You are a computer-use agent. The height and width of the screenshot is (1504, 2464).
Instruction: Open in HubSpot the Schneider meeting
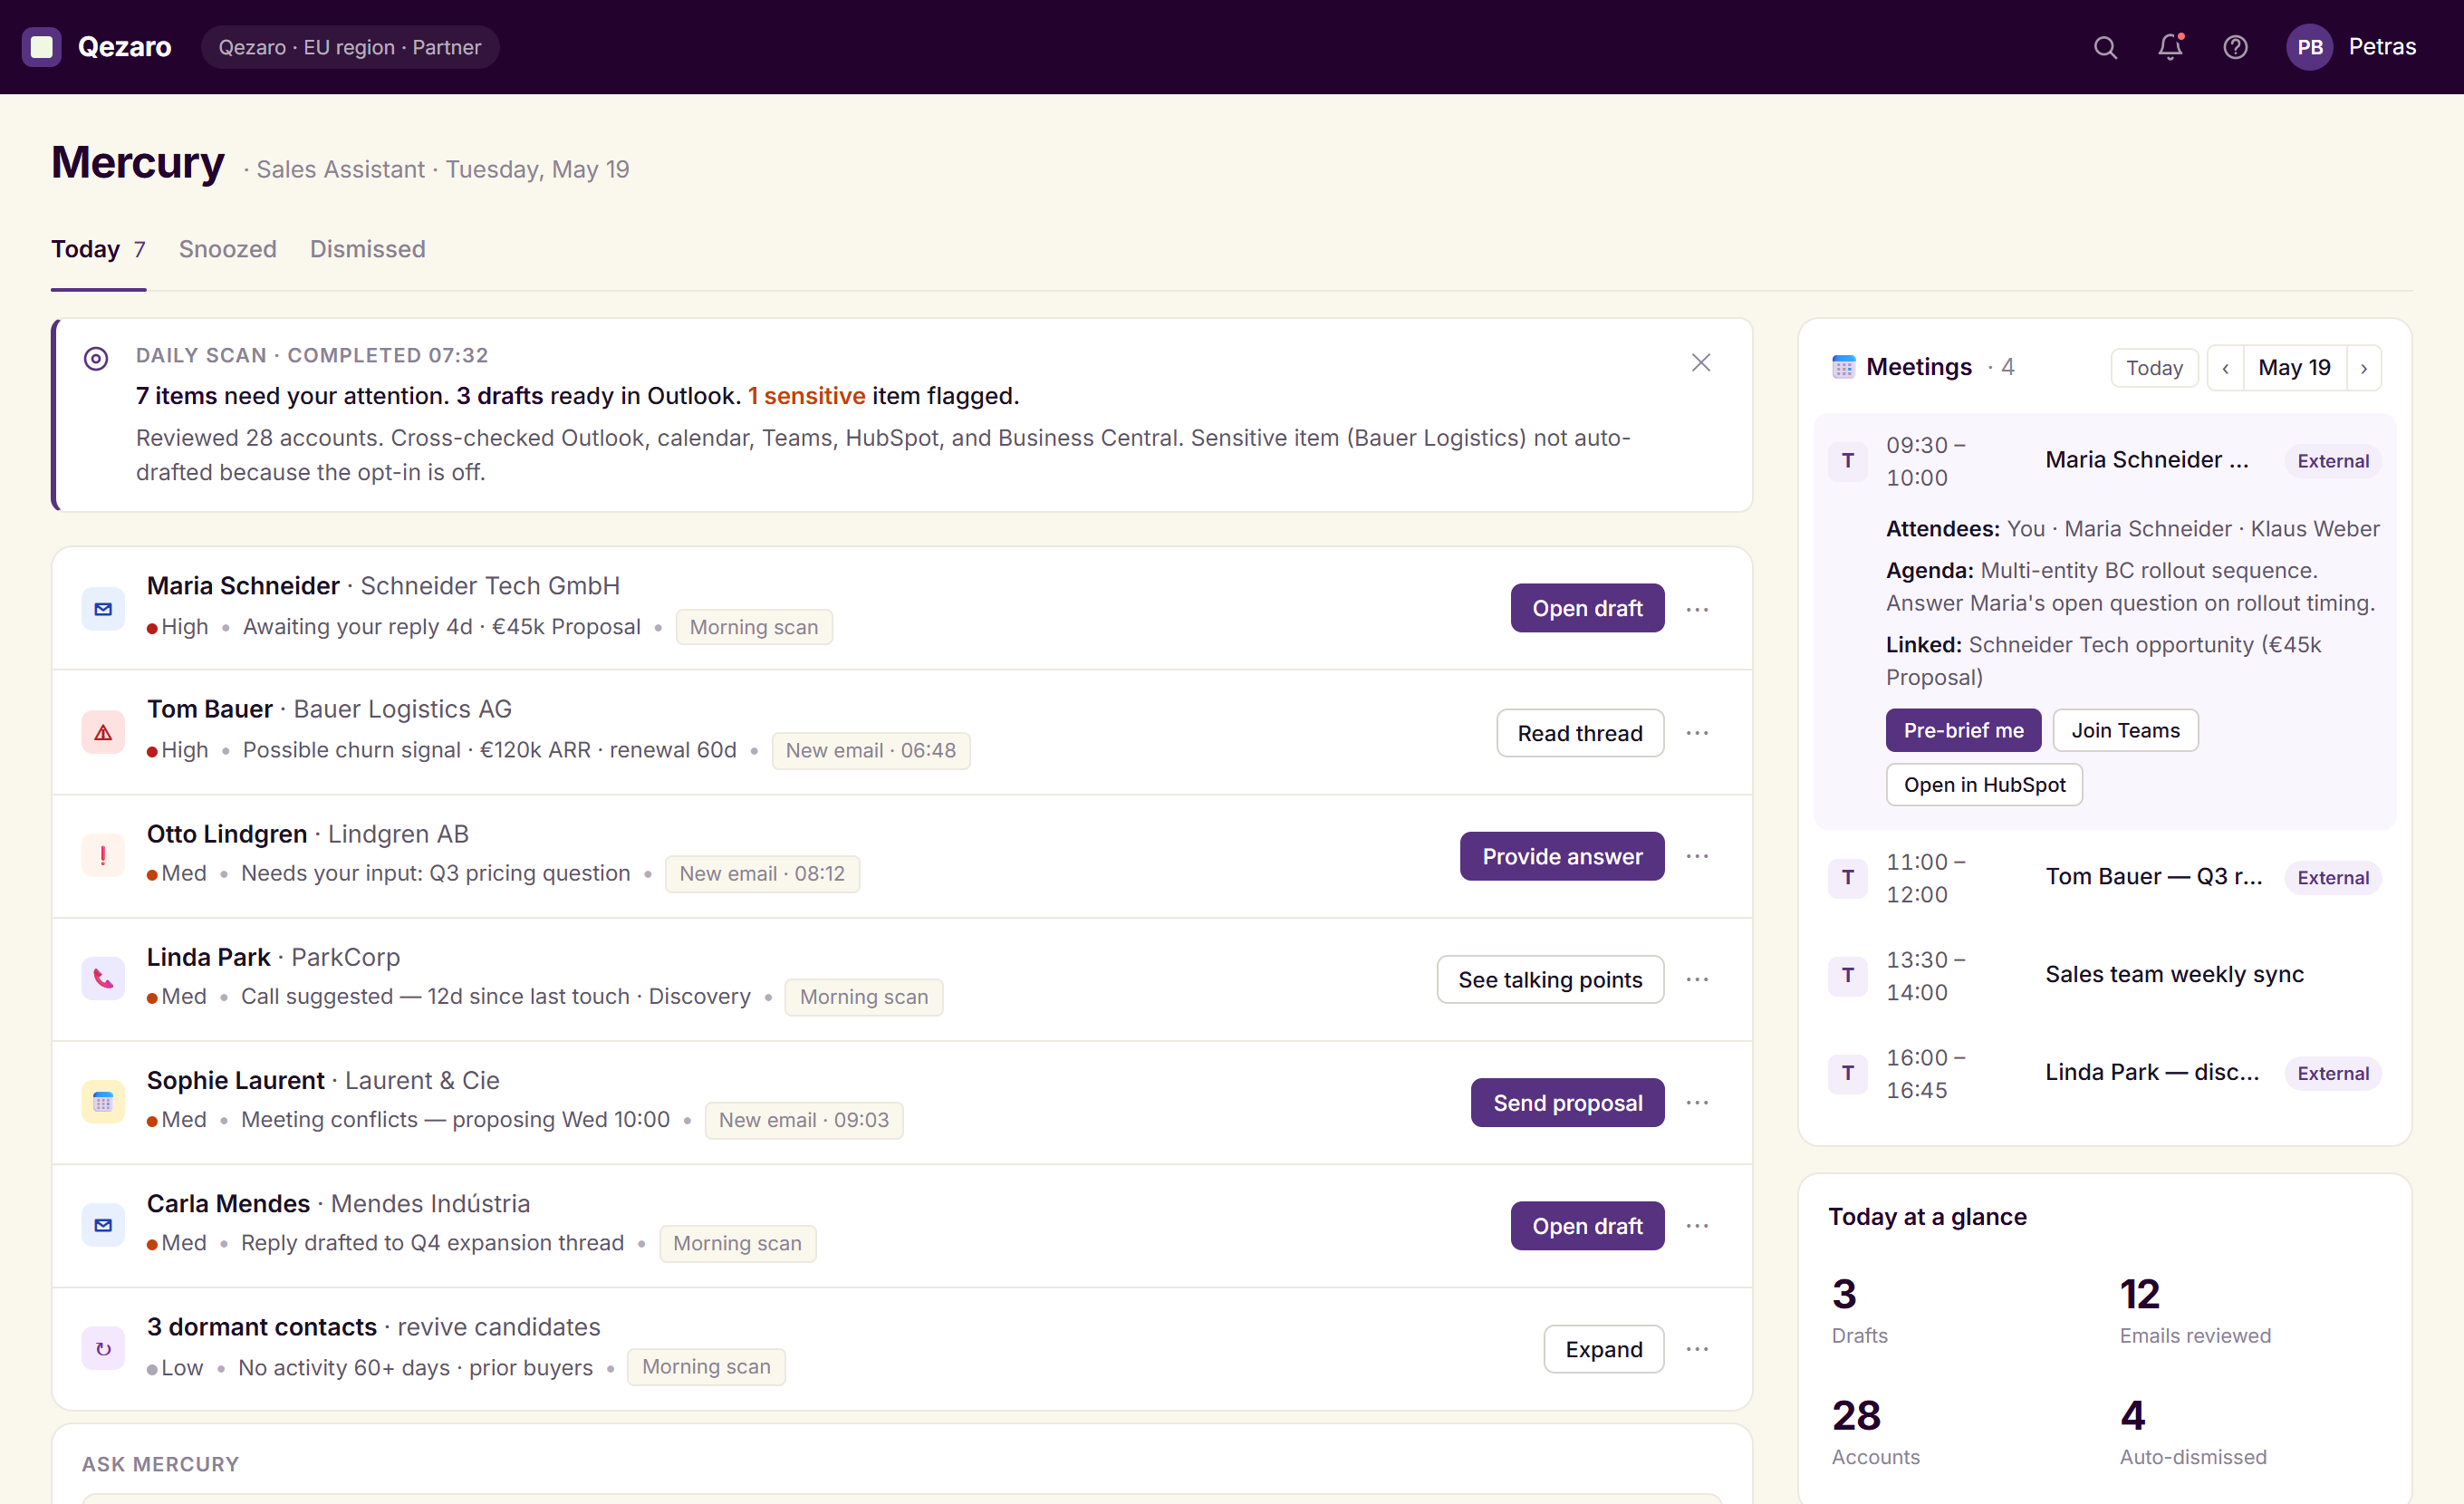click(x=1984, y=785)
